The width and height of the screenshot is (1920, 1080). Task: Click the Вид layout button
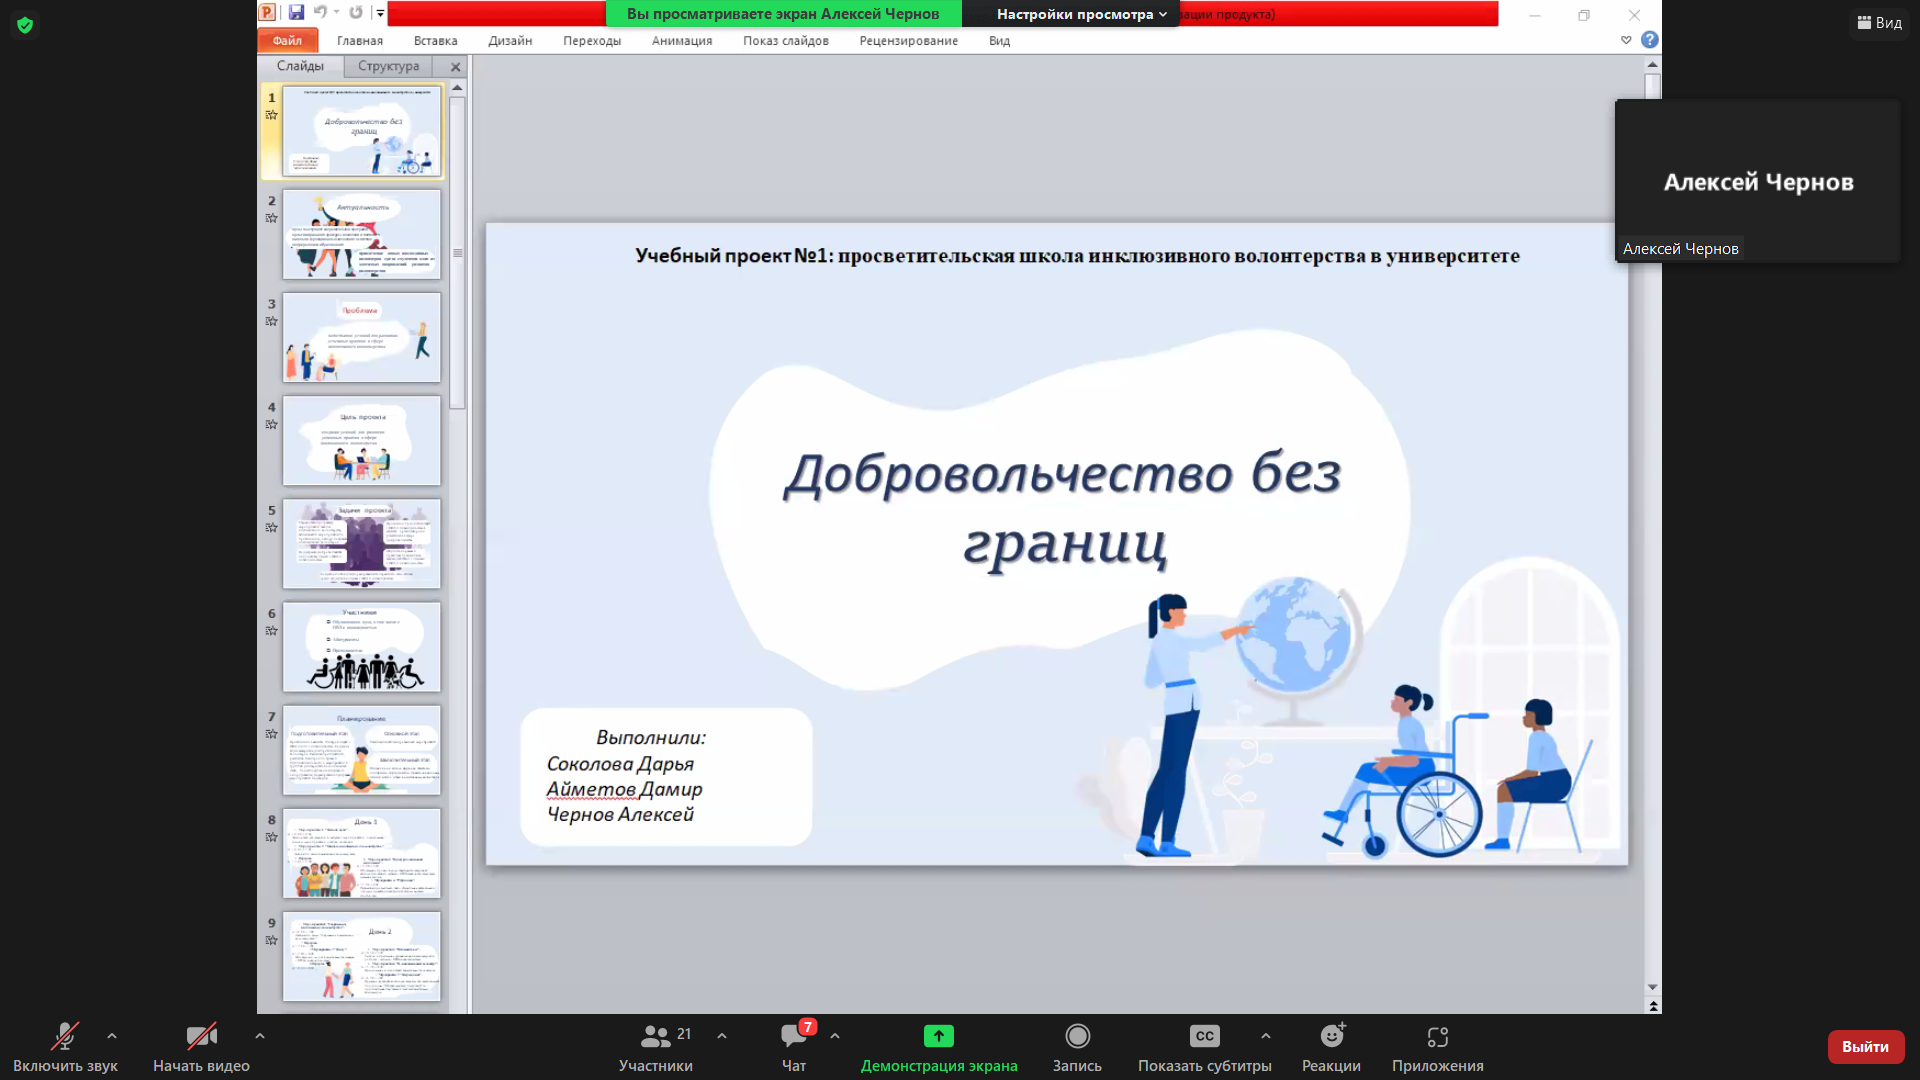1880,23
